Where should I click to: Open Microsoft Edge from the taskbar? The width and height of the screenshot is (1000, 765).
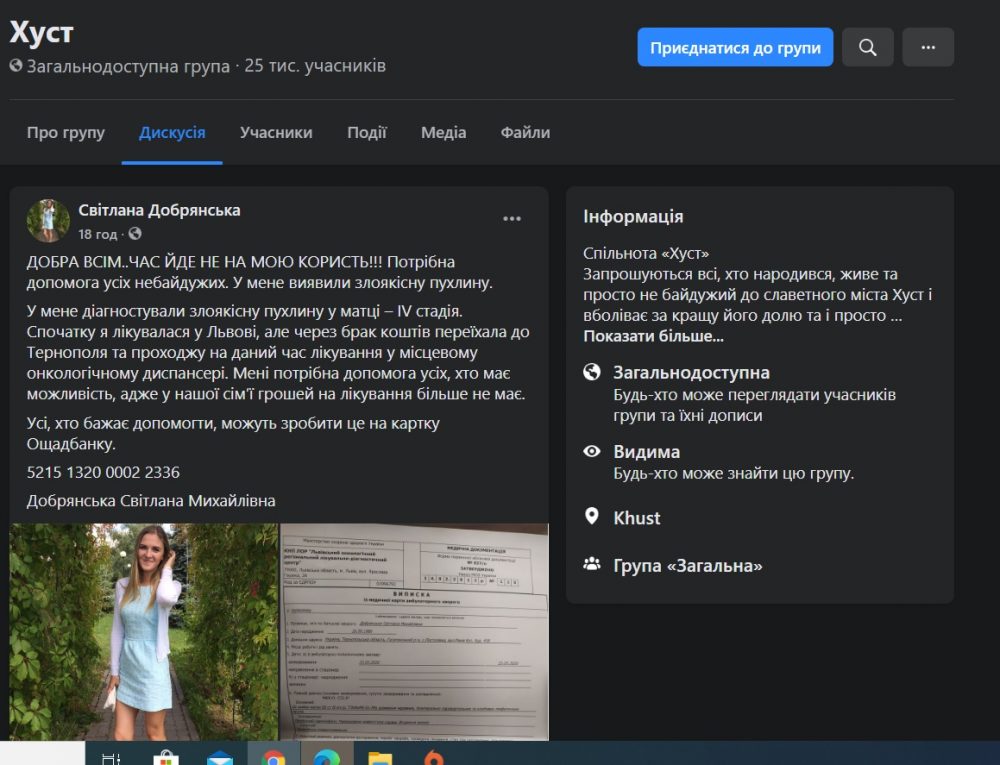coord(326,757)
